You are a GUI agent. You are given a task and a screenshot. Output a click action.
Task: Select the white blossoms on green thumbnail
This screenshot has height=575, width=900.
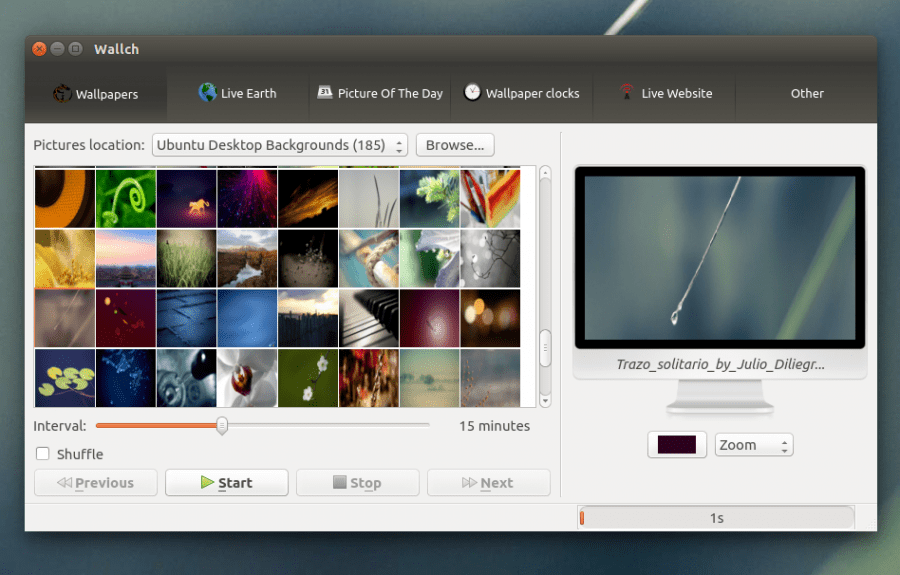(308, 378)
